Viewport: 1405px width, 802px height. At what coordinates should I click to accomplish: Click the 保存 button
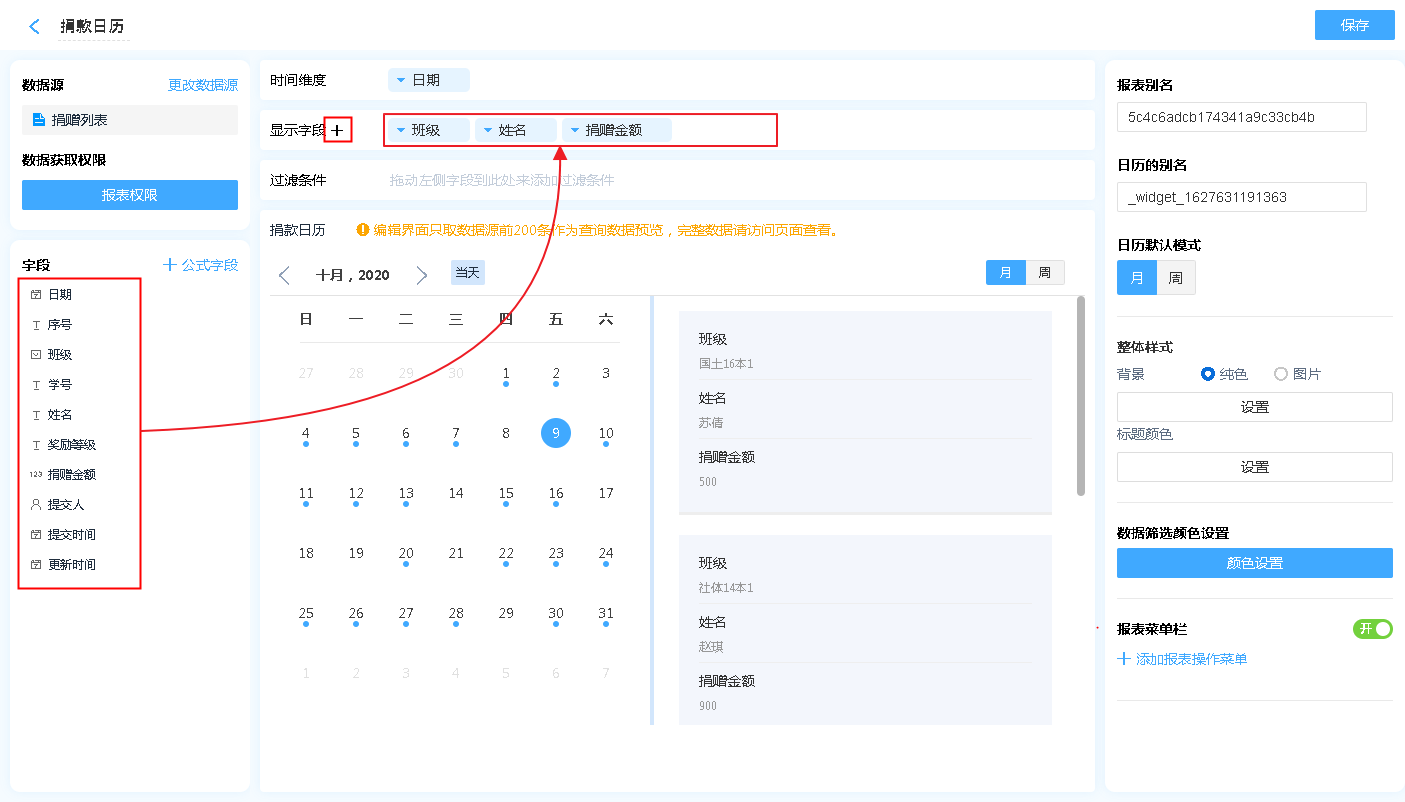pyautogui.click(x=1354, y=26)
